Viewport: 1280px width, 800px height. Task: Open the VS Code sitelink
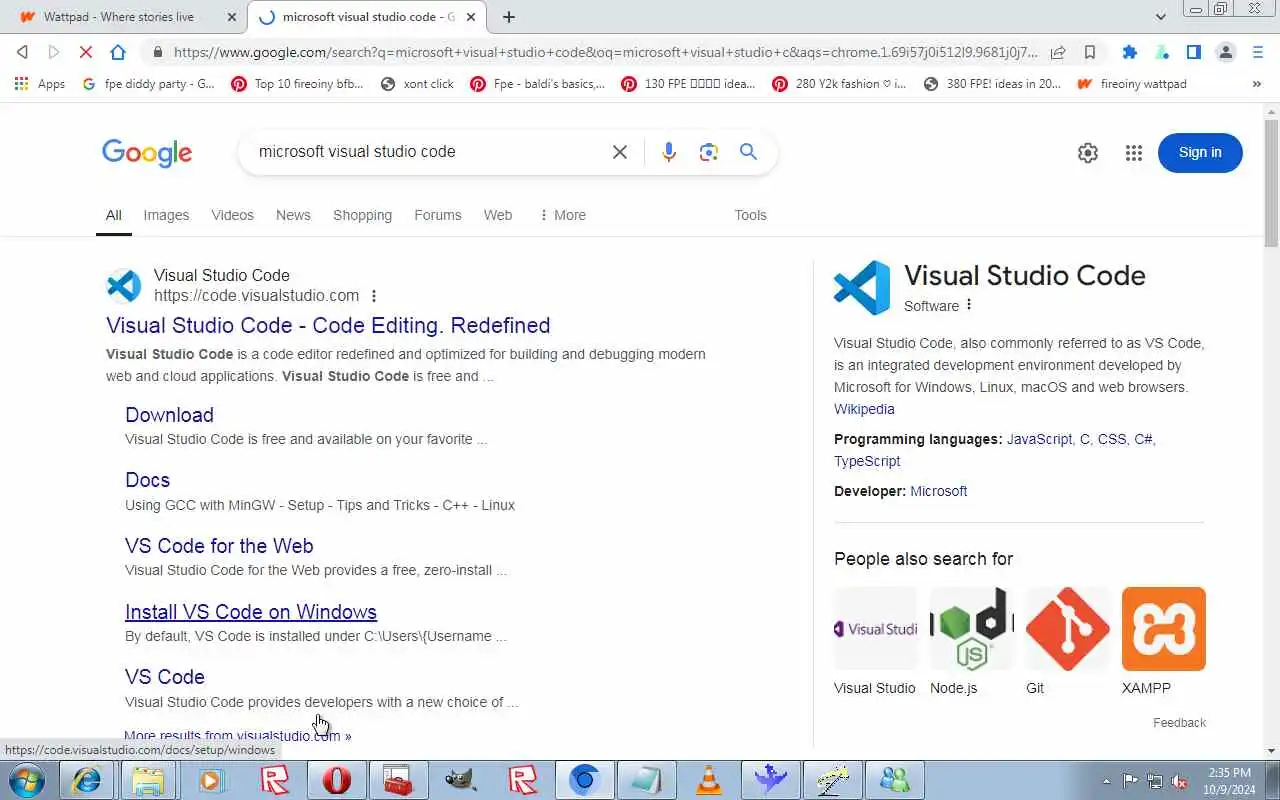pos(165,677)
